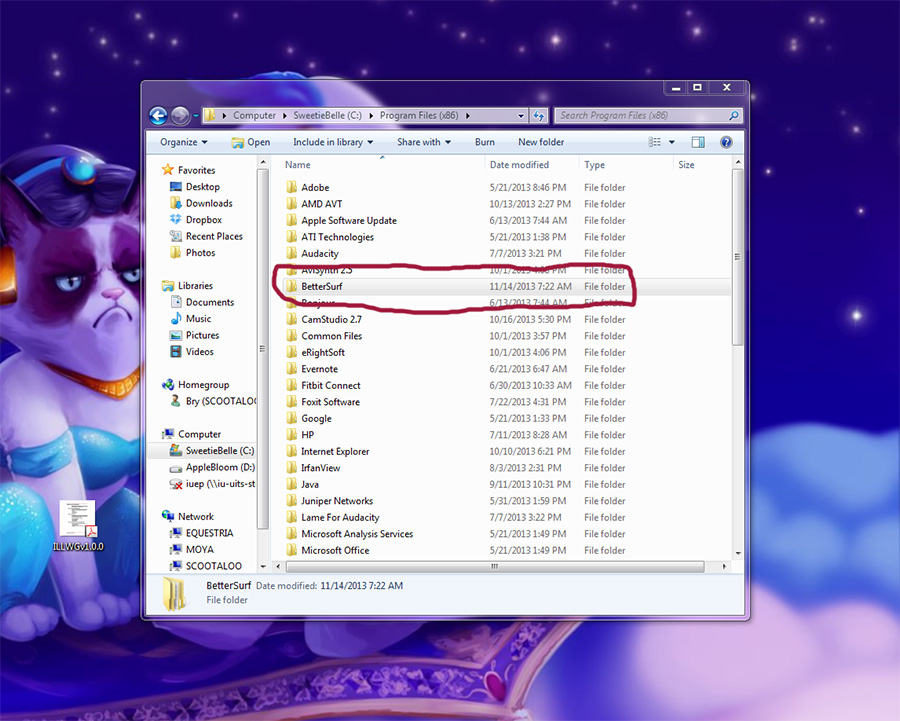900x721 pixels.
Task: Select the Audacity folder
Action: 320,254
